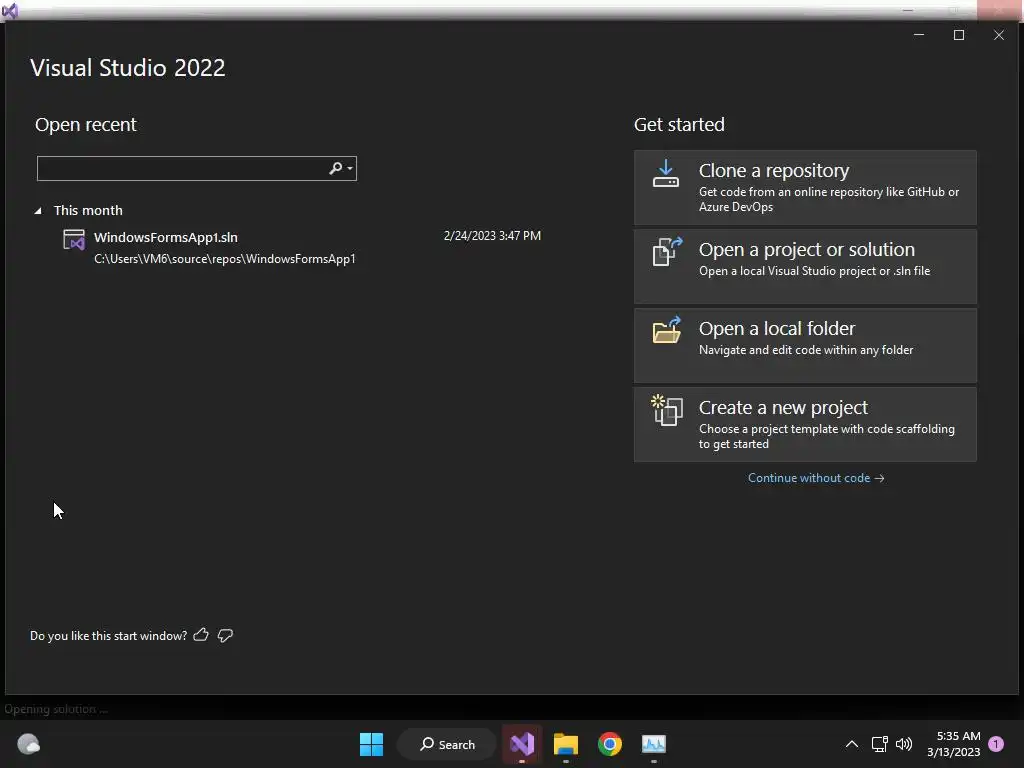Click the path C:\Users\VM6\source\repos\WindowsFormsApp1
Viewport: 1024px width, 768px height.
click(x=225, y=259)
